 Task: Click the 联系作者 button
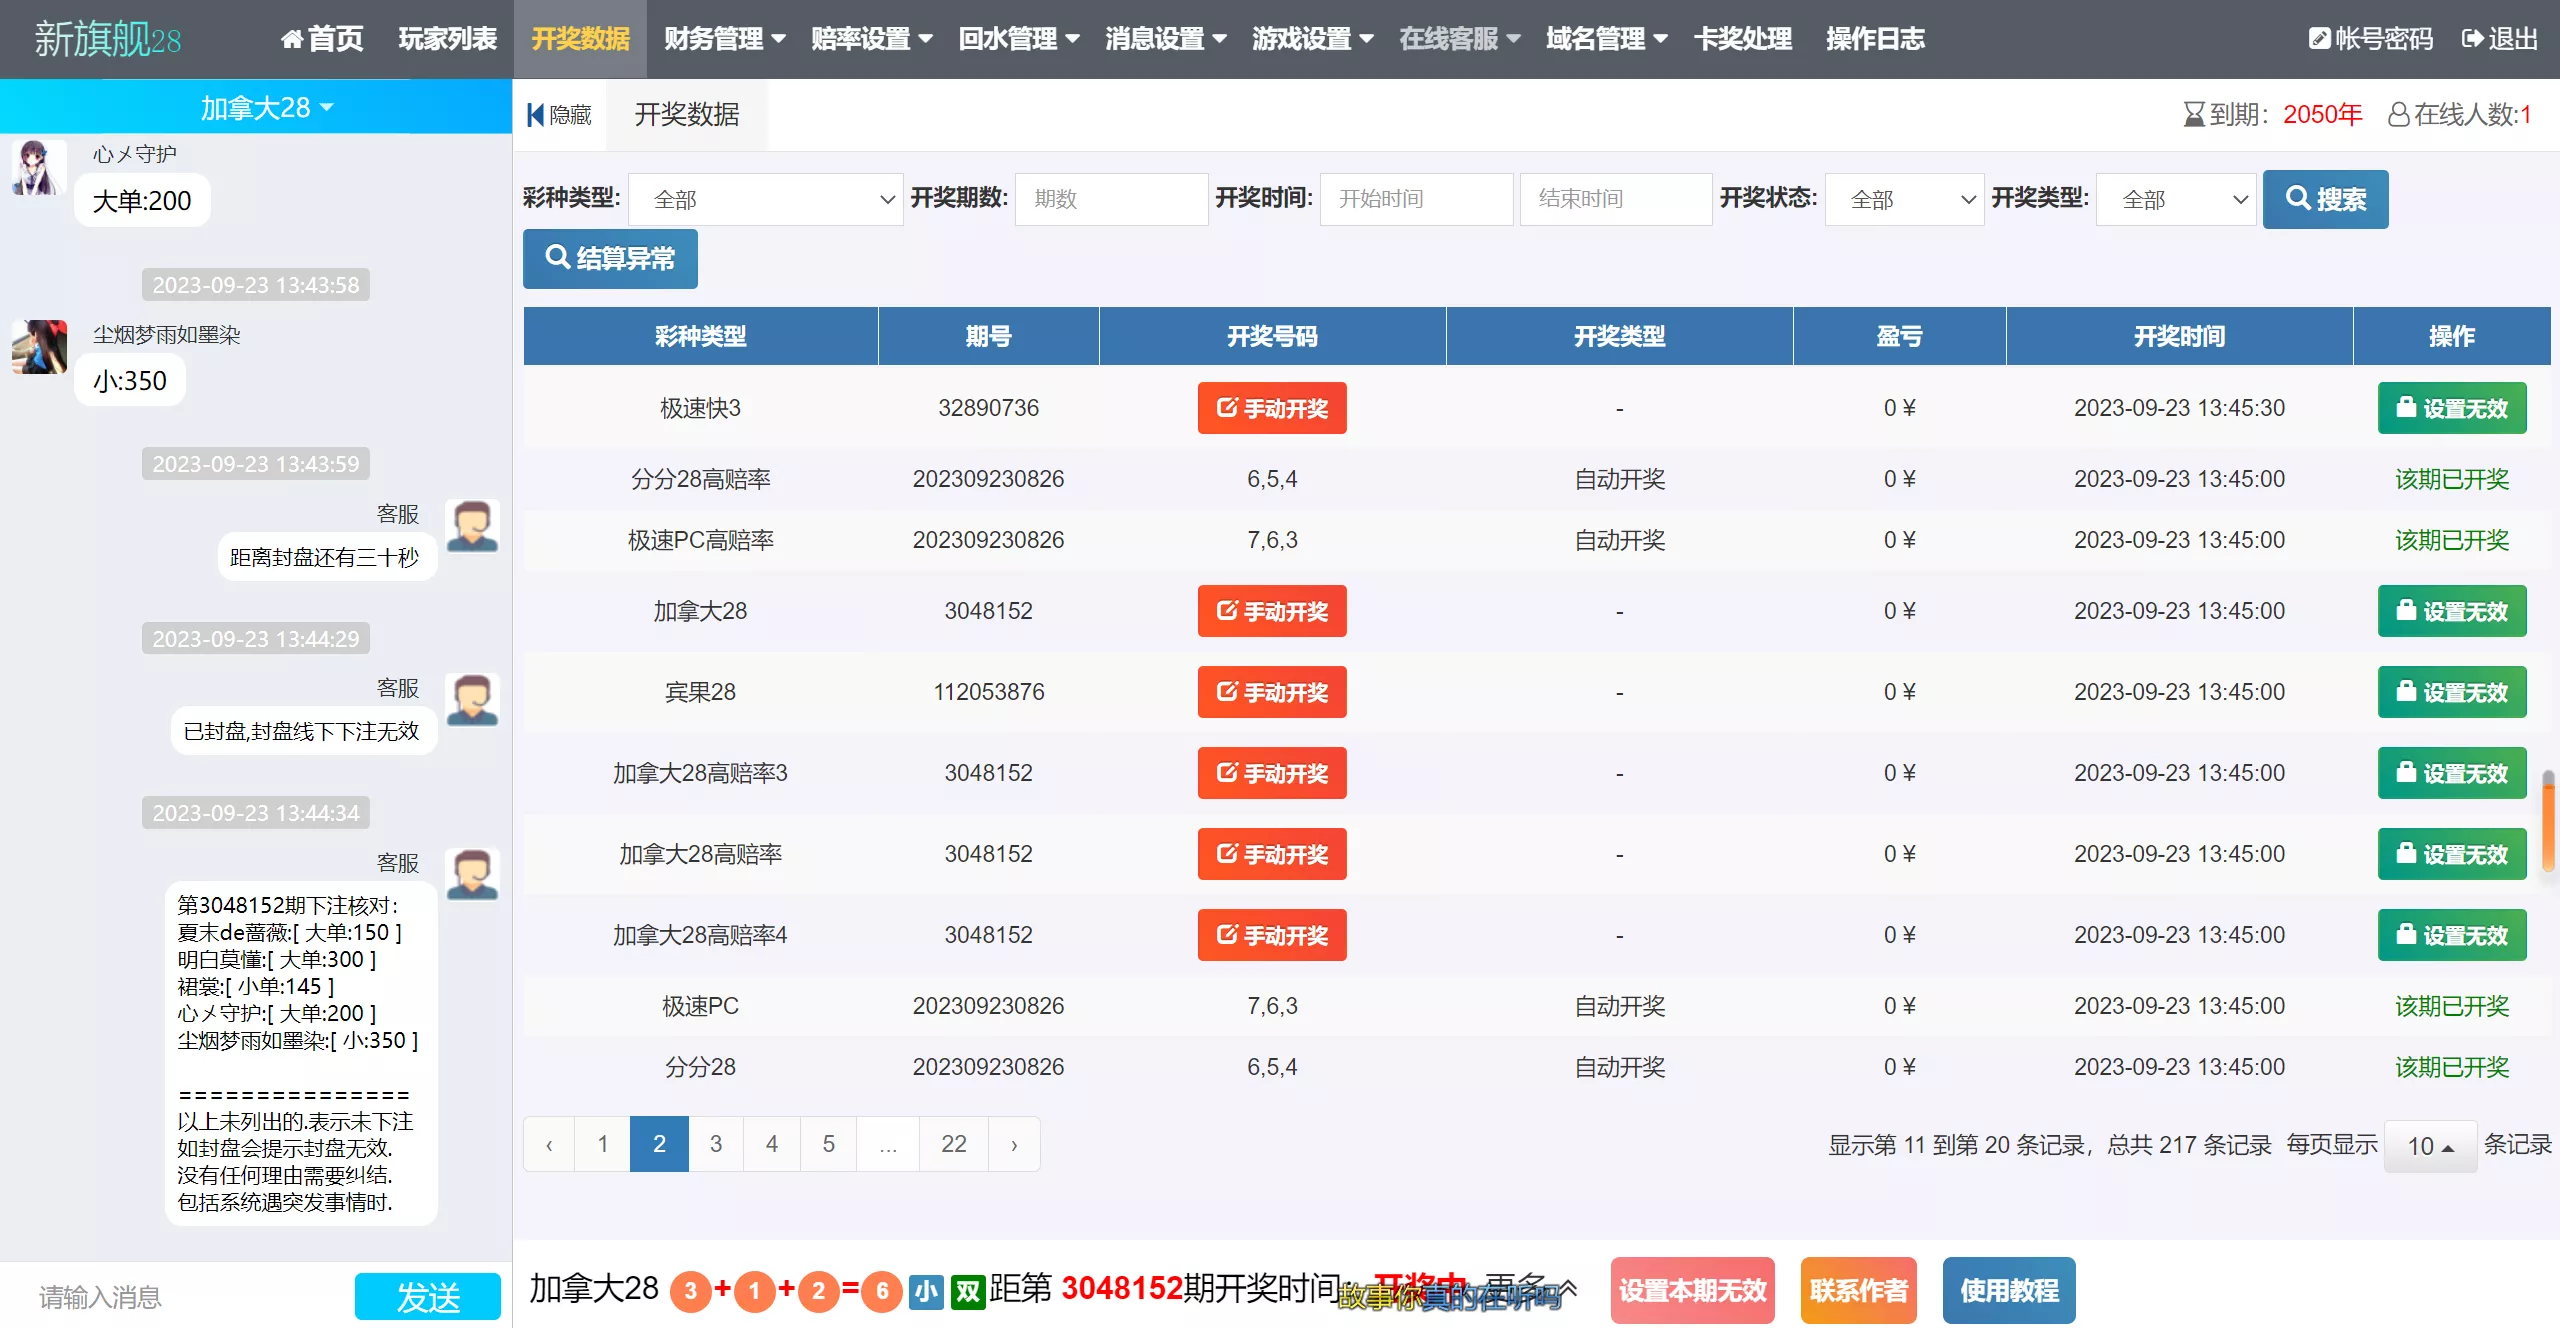click(1858, 1290)
